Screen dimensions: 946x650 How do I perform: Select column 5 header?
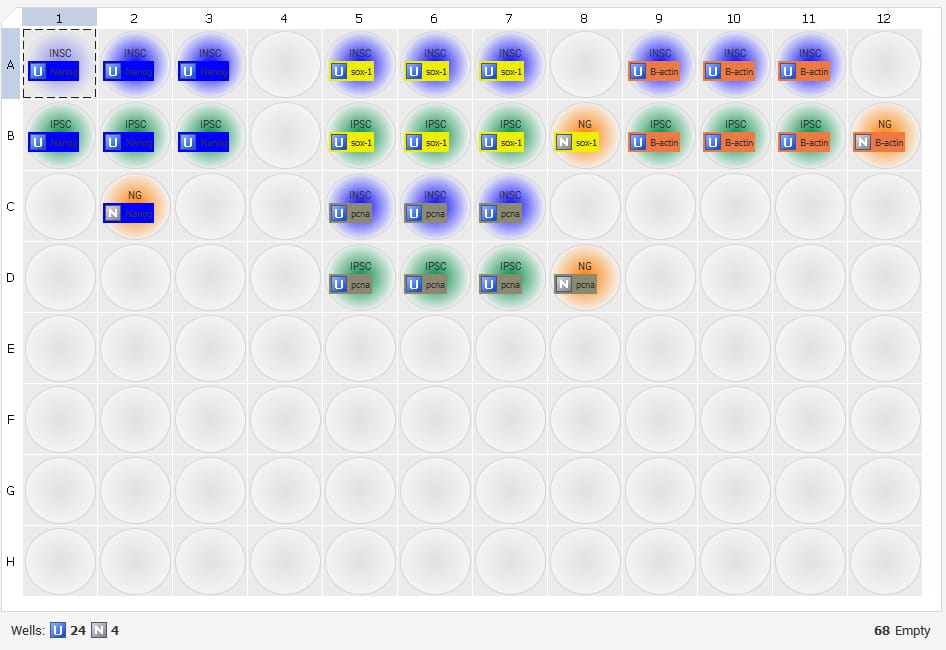tap(359, 18)
